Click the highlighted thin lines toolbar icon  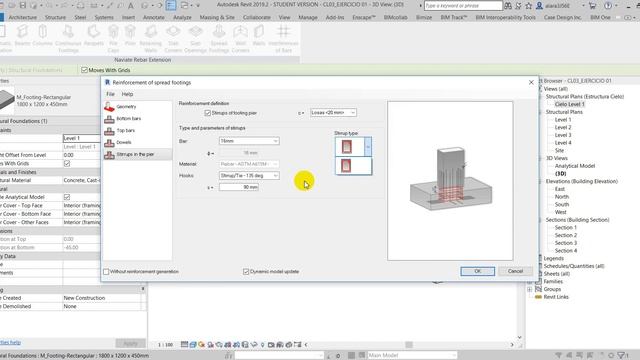coord(171,6)
